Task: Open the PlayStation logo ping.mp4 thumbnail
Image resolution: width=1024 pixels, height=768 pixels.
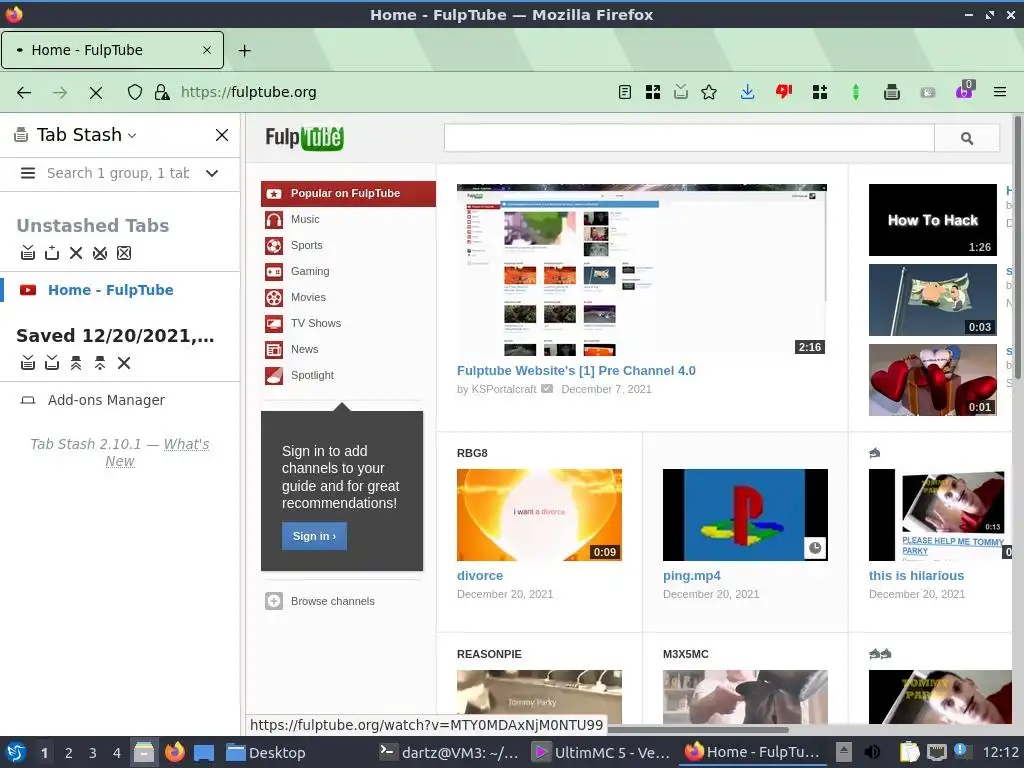Action: click(745, 515)
